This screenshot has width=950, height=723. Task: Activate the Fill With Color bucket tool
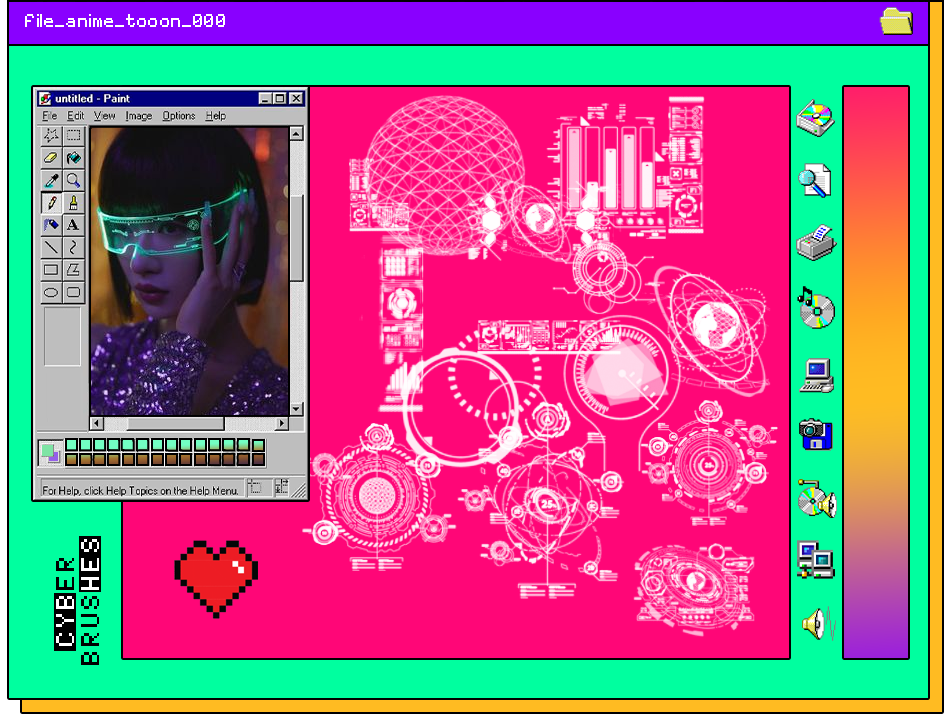point(73,158)
